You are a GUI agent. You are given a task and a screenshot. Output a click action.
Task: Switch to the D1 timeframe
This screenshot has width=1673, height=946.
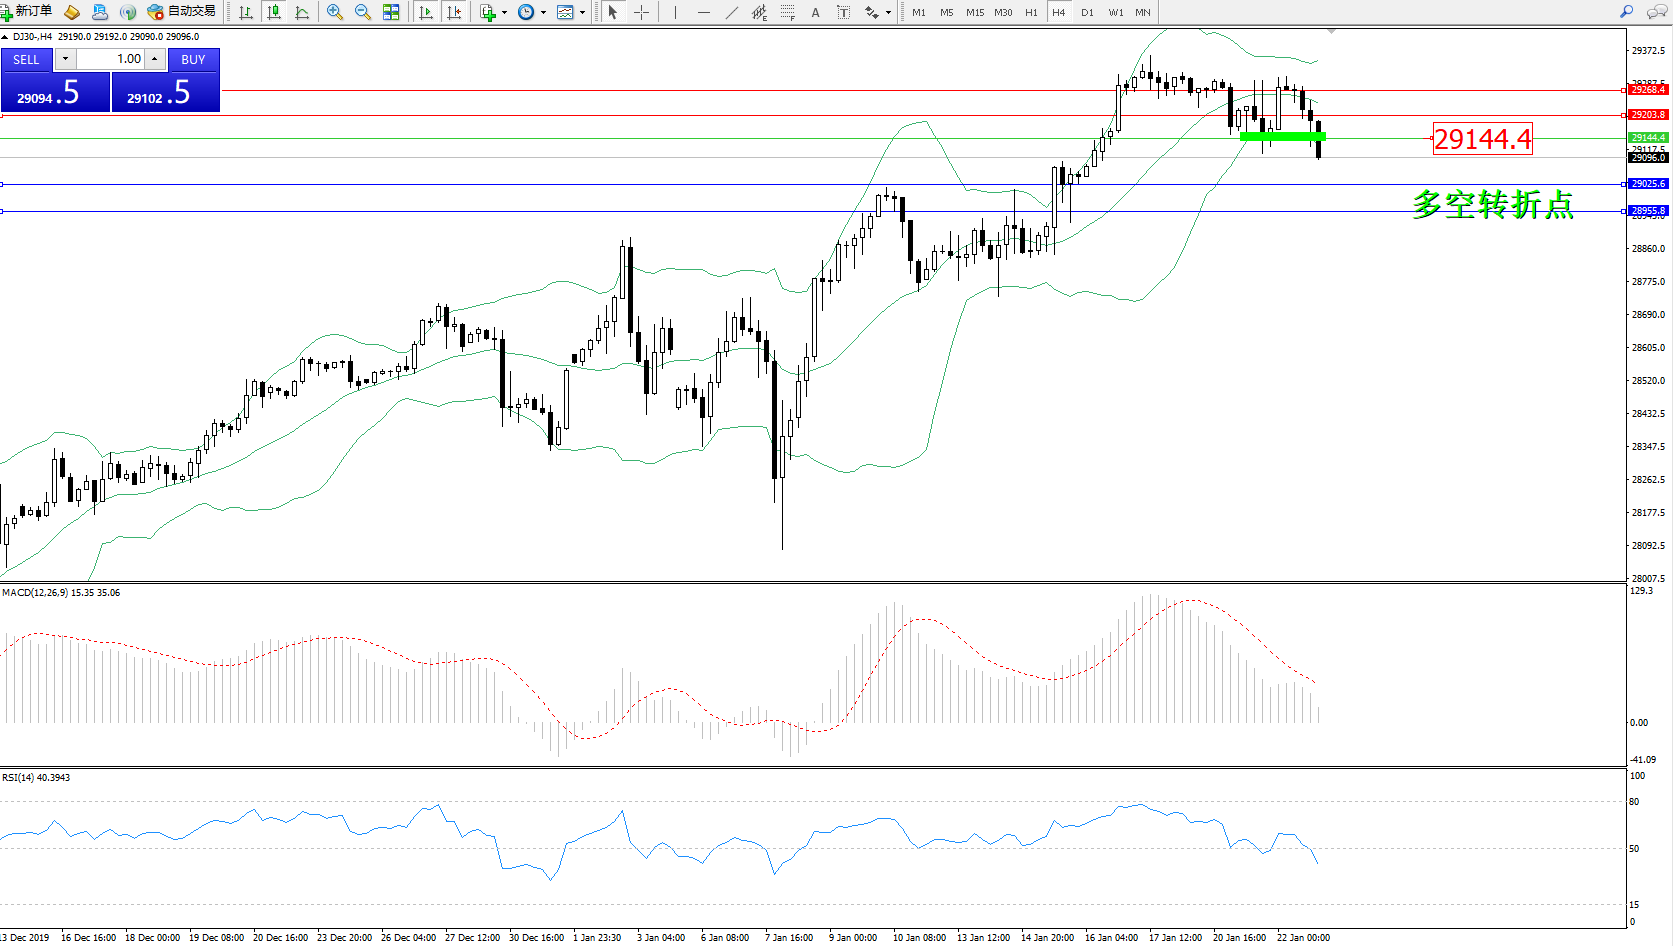1087,12
